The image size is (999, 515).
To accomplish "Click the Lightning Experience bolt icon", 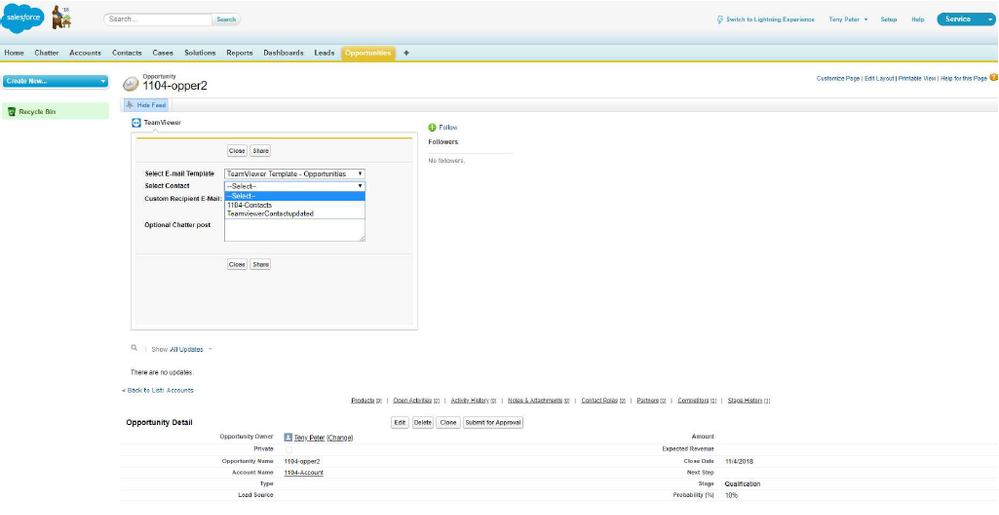I will coord(720,19).
